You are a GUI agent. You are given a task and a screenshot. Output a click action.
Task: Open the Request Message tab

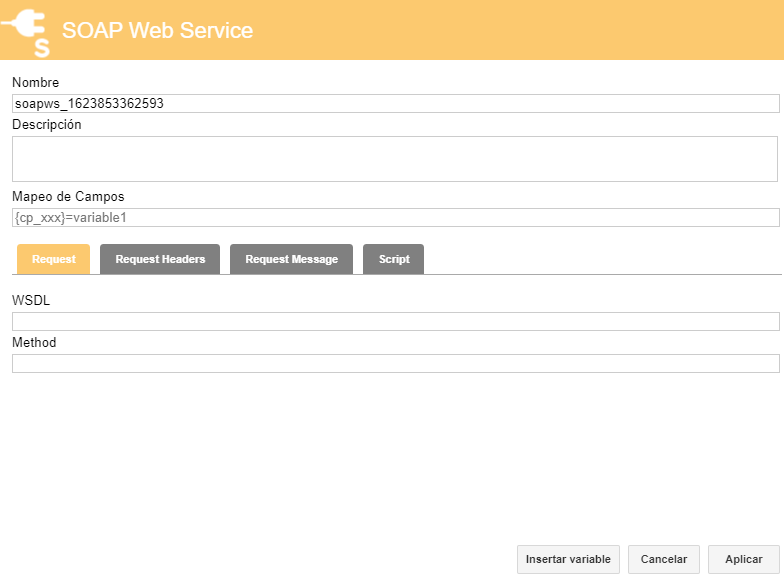[x=292, y=259]
